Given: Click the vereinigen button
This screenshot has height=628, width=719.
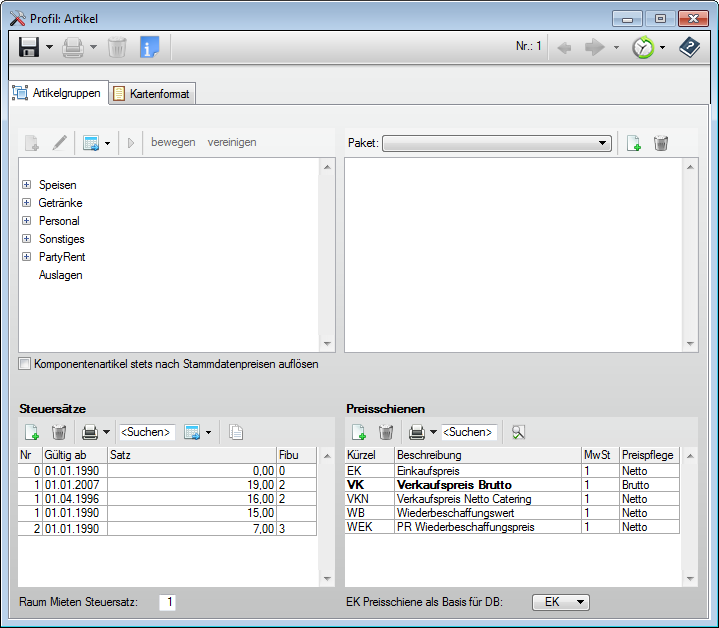Looking at the screenshot, I should click(232, 142).
